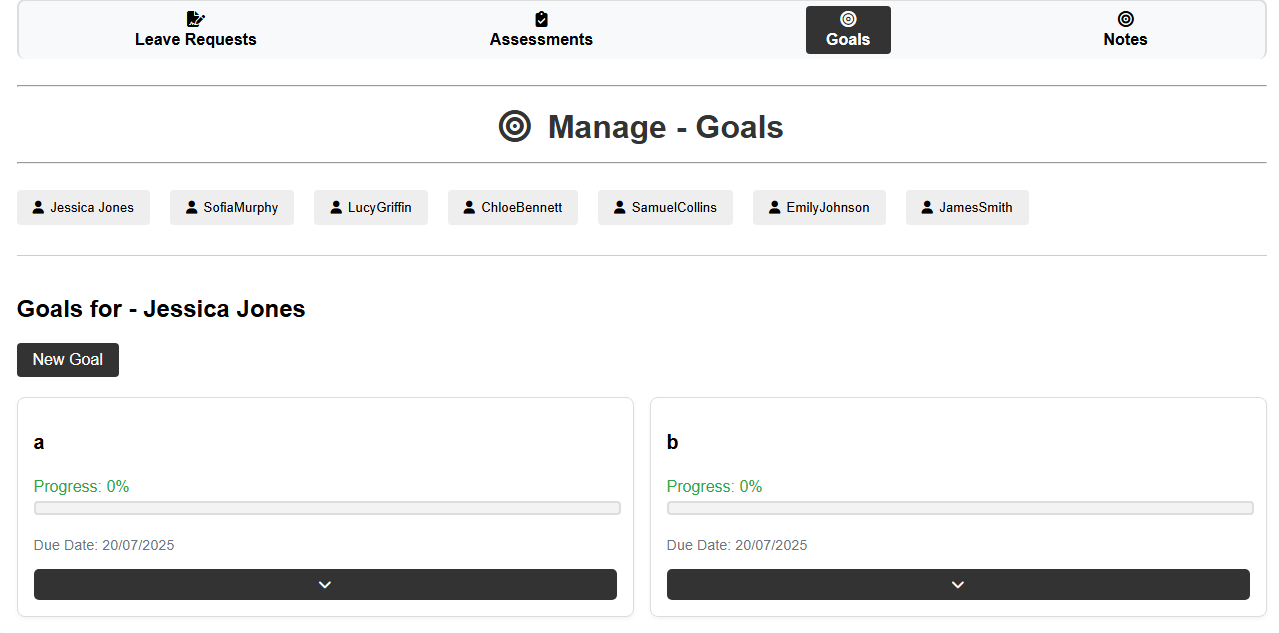Click the target icon beside Manage - Goals heading
1279x633 pixels.
514,127
